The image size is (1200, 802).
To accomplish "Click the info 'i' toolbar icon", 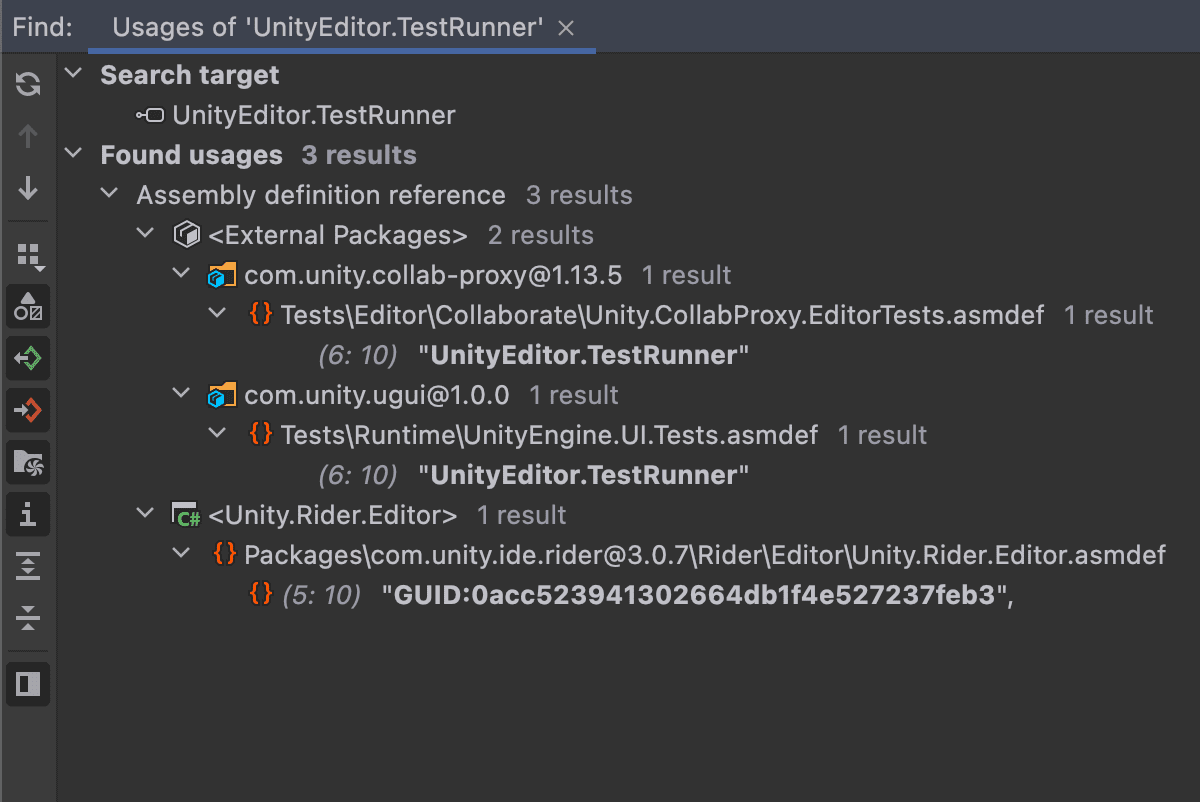I will tap(28, 515).
